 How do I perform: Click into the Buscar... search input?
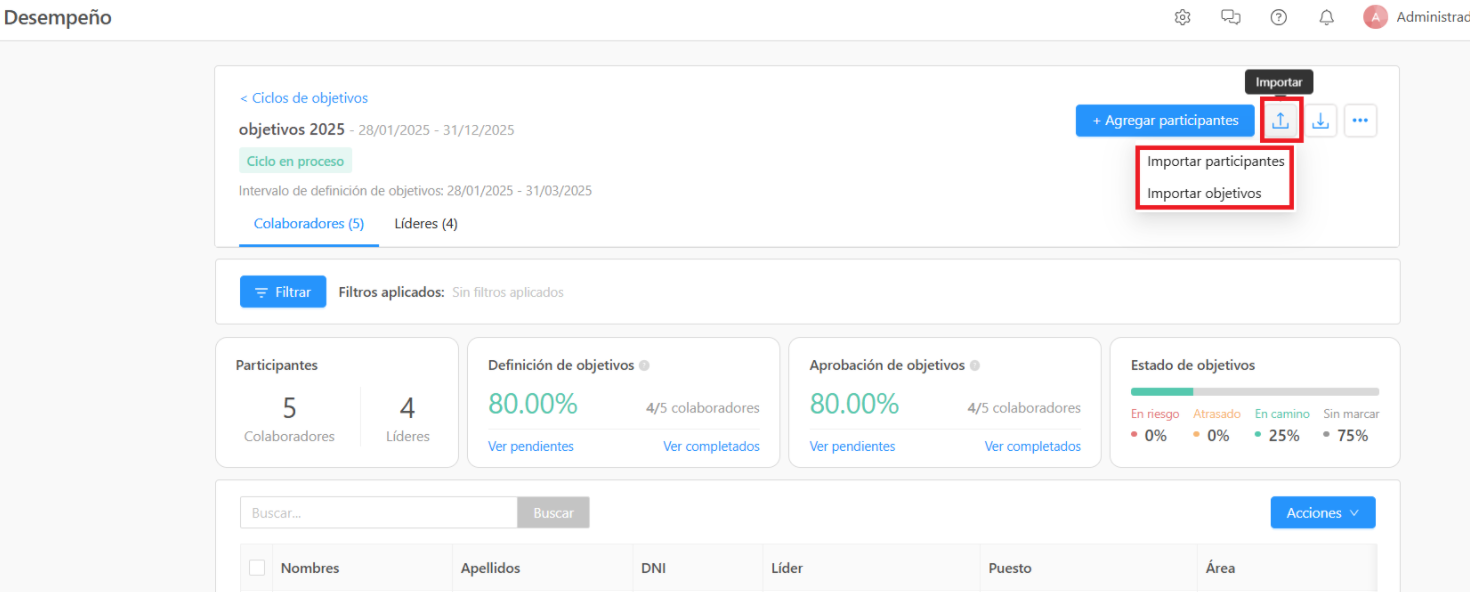378,513
